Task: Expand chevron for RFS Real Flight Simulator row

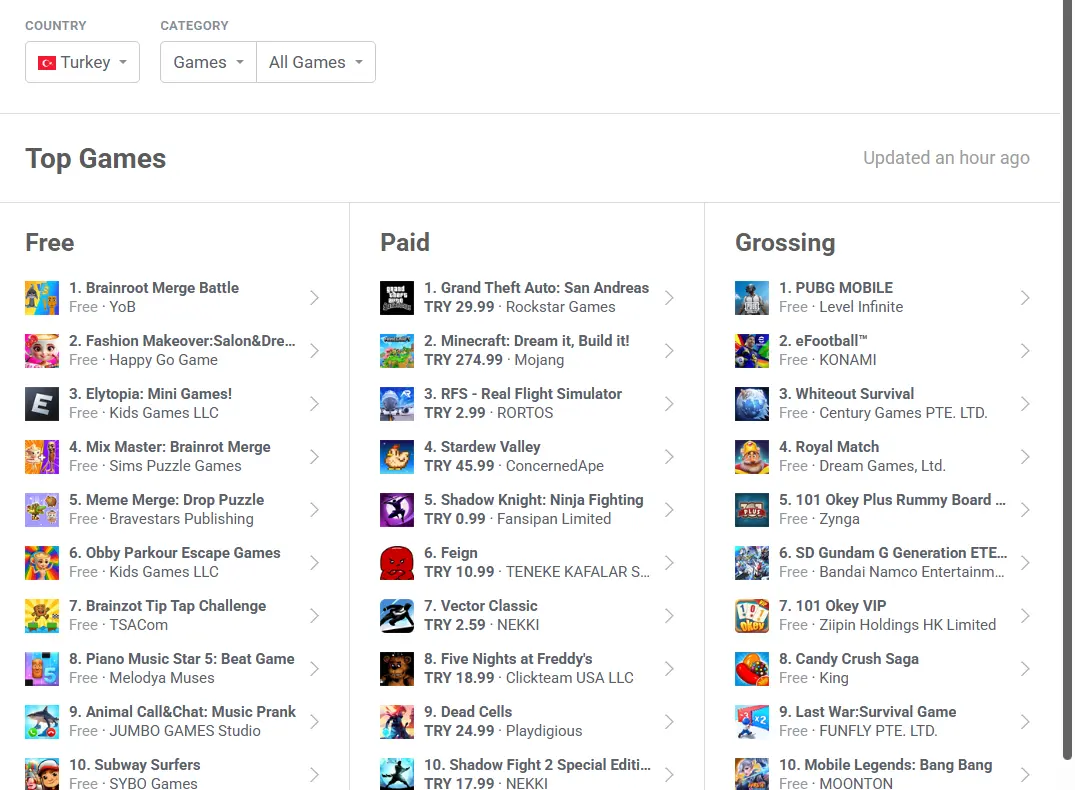Action: click(669, 404)
